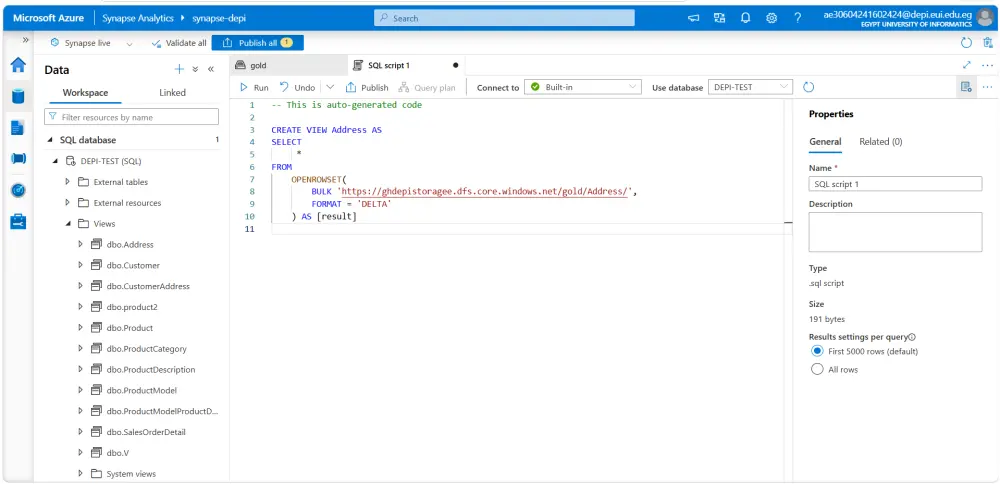Viewport: 1000px width, 484px height.
Task: Publish the SQL script
Action: click(367, 87)
